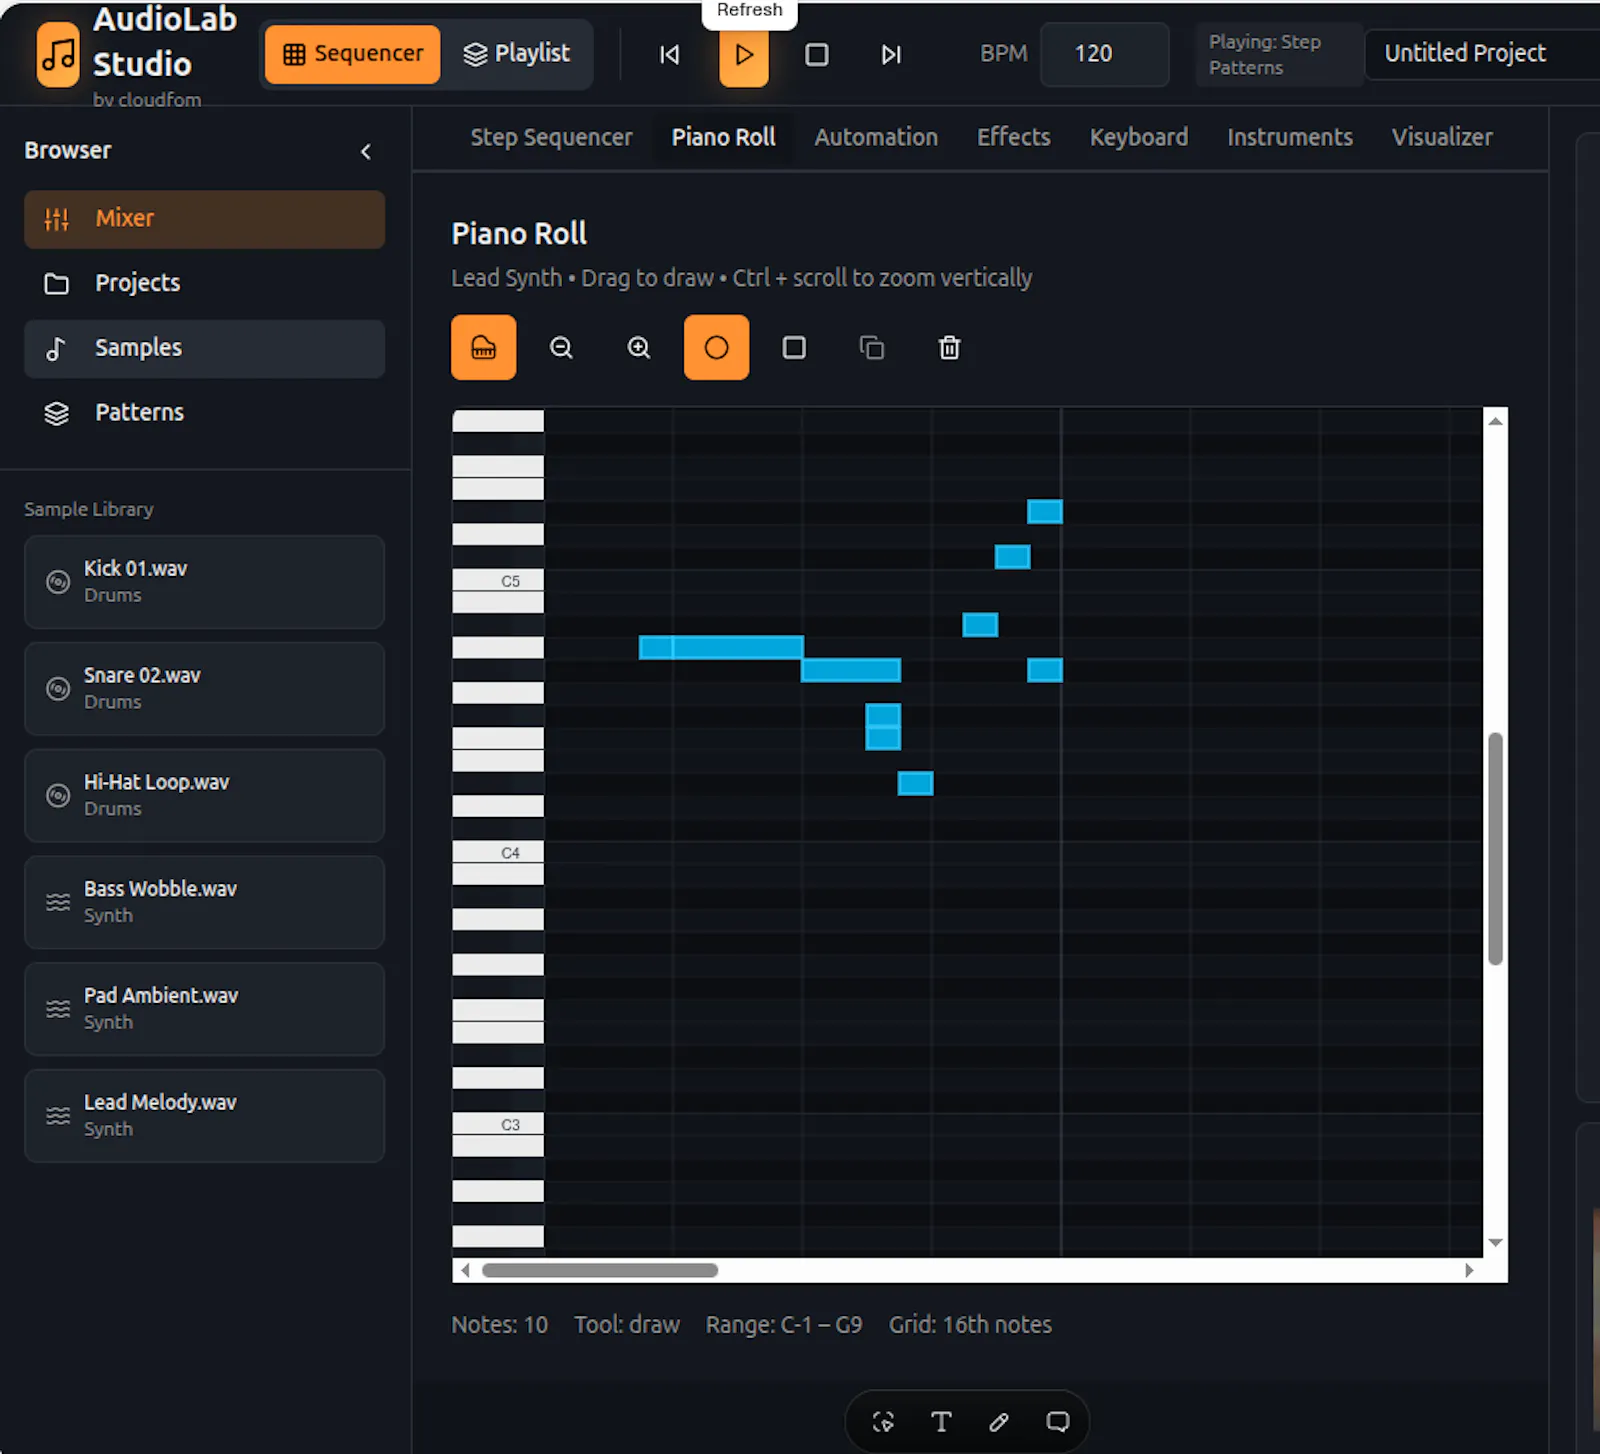Select the Hi-Hat Loop.wav sample
This screenshot has width=1600, height=1454.
click(x=204, y=796)
